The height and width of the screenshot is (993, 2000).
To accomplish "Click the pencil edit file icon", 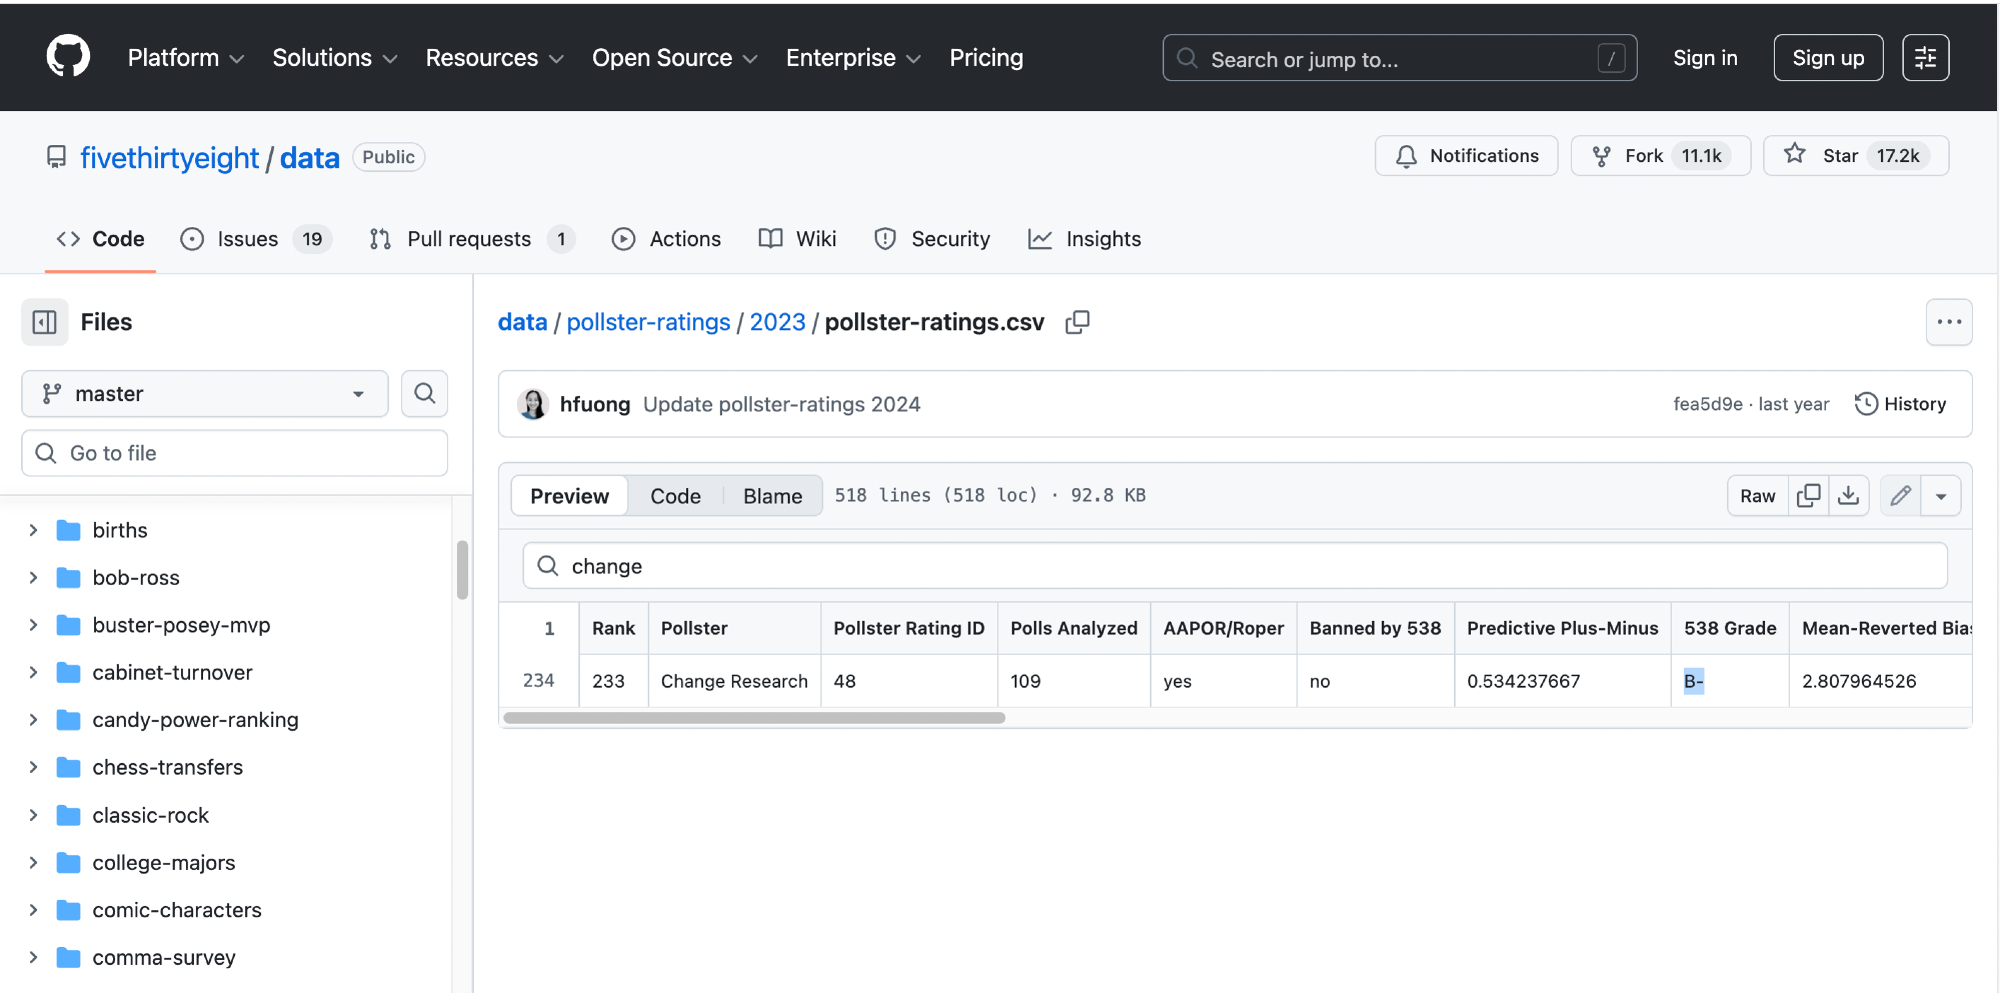I will [1900, 496].
